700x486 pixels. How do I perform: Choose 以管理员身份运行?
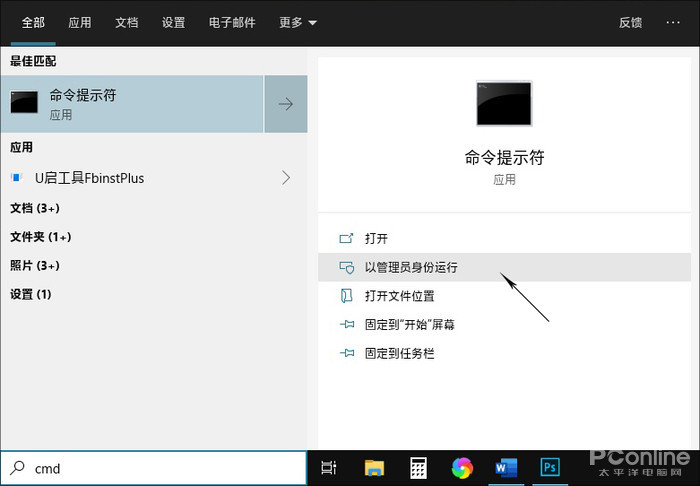coord(504,267)
